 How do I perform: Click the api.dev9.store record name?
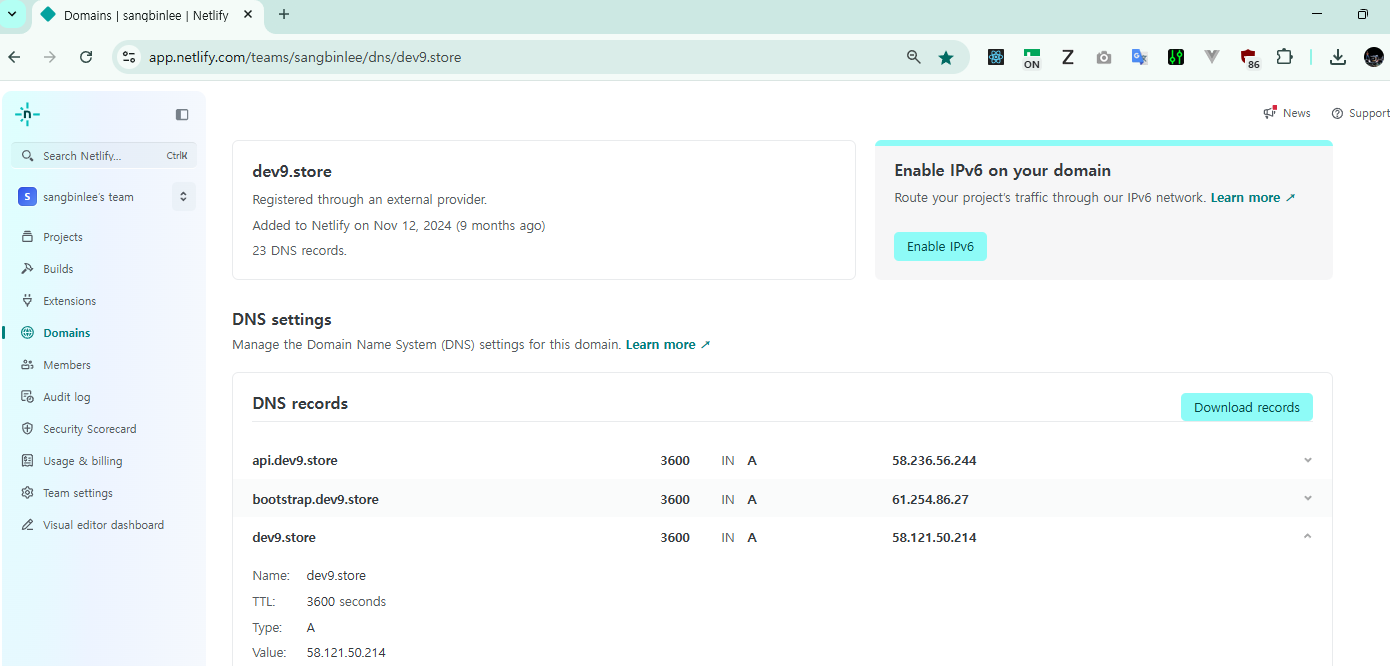tap(295, 461)
